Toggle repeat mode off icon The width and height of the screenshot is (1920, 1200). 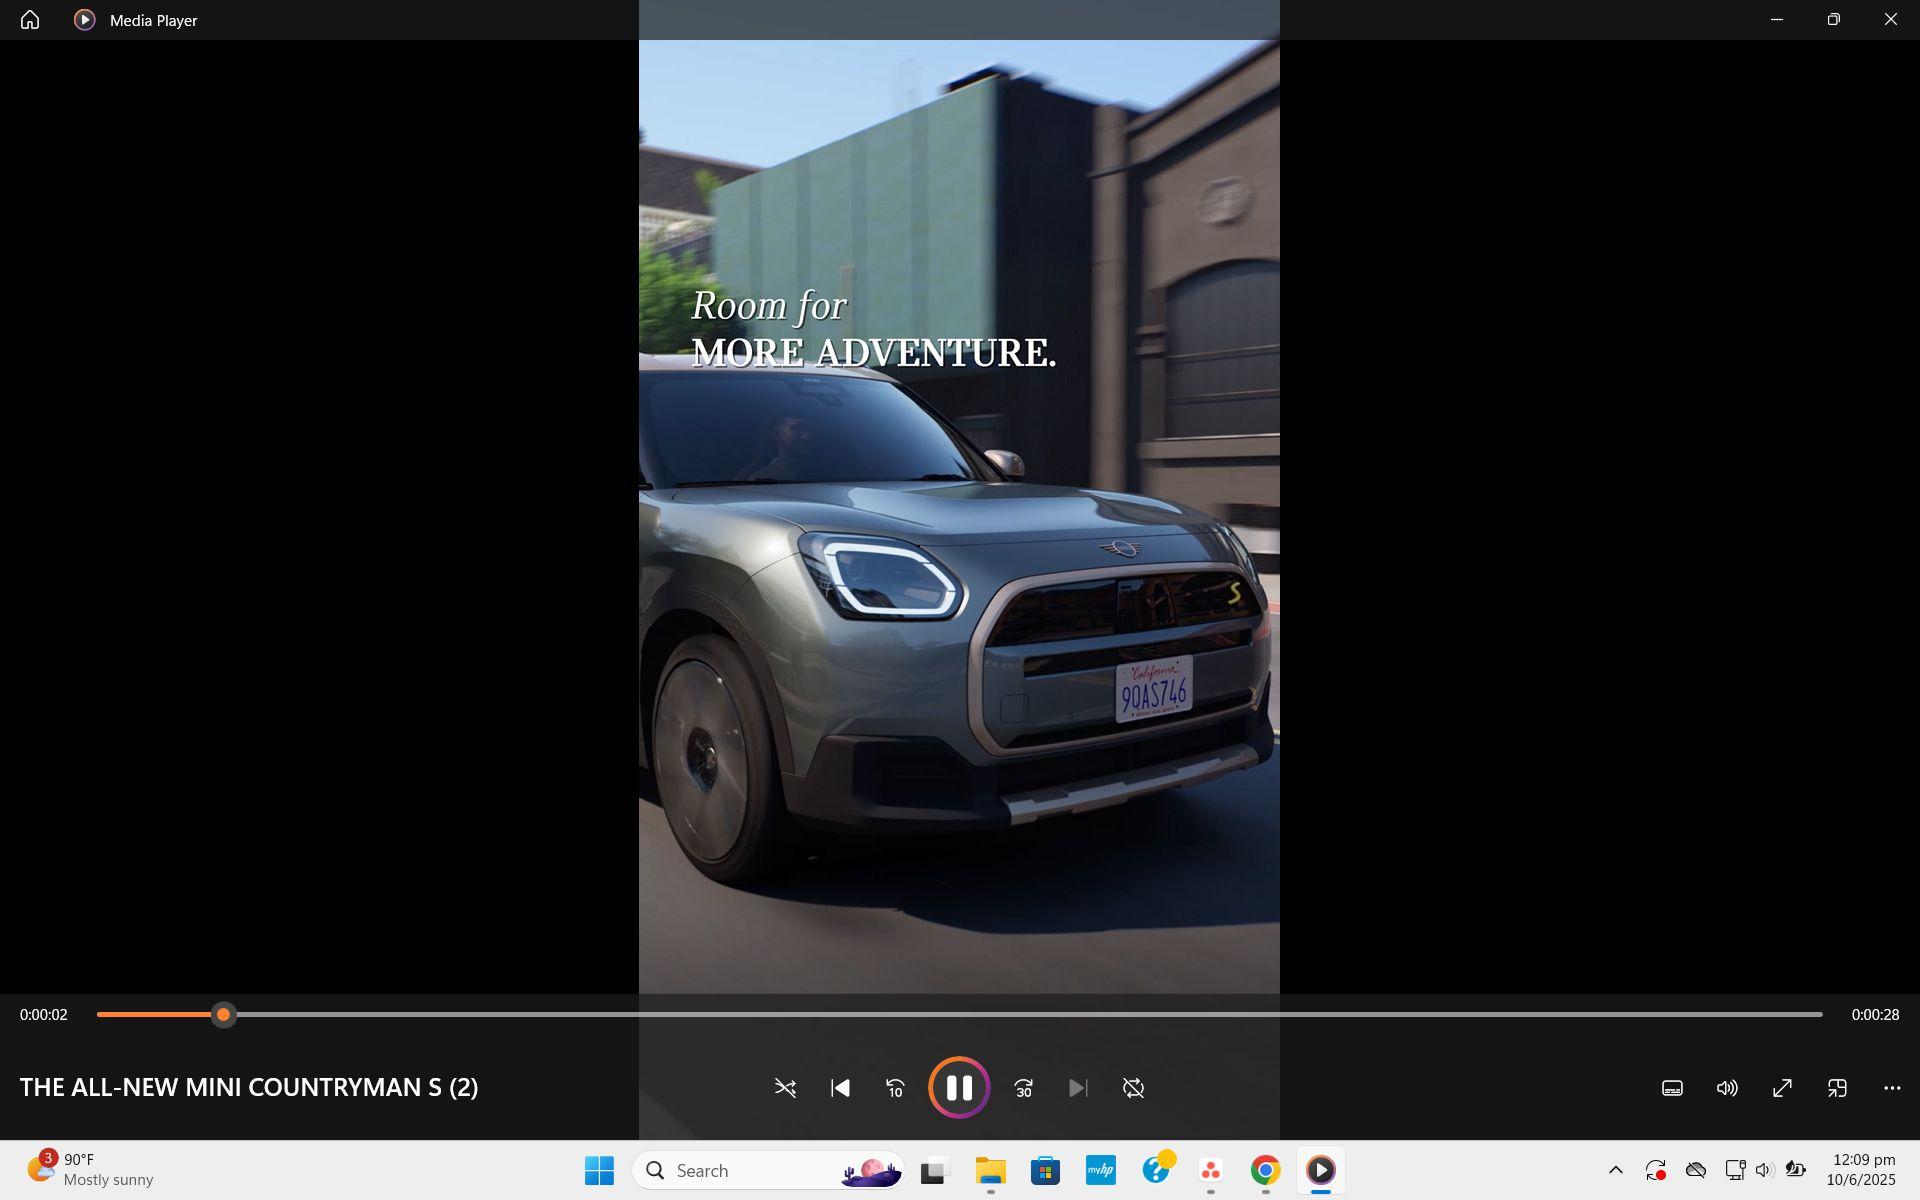point(1133,1087)
